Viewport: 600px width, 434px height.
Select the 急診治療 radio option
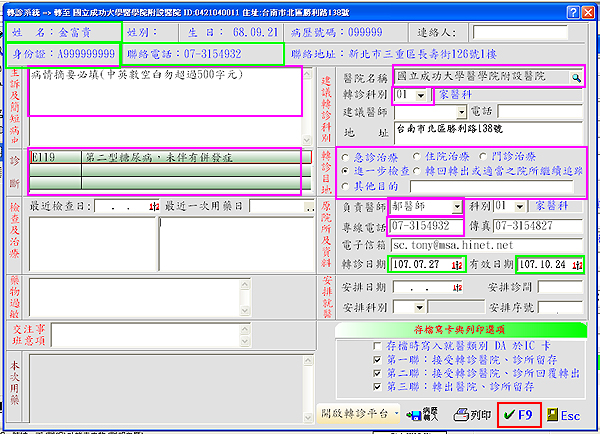coord(346,158)
